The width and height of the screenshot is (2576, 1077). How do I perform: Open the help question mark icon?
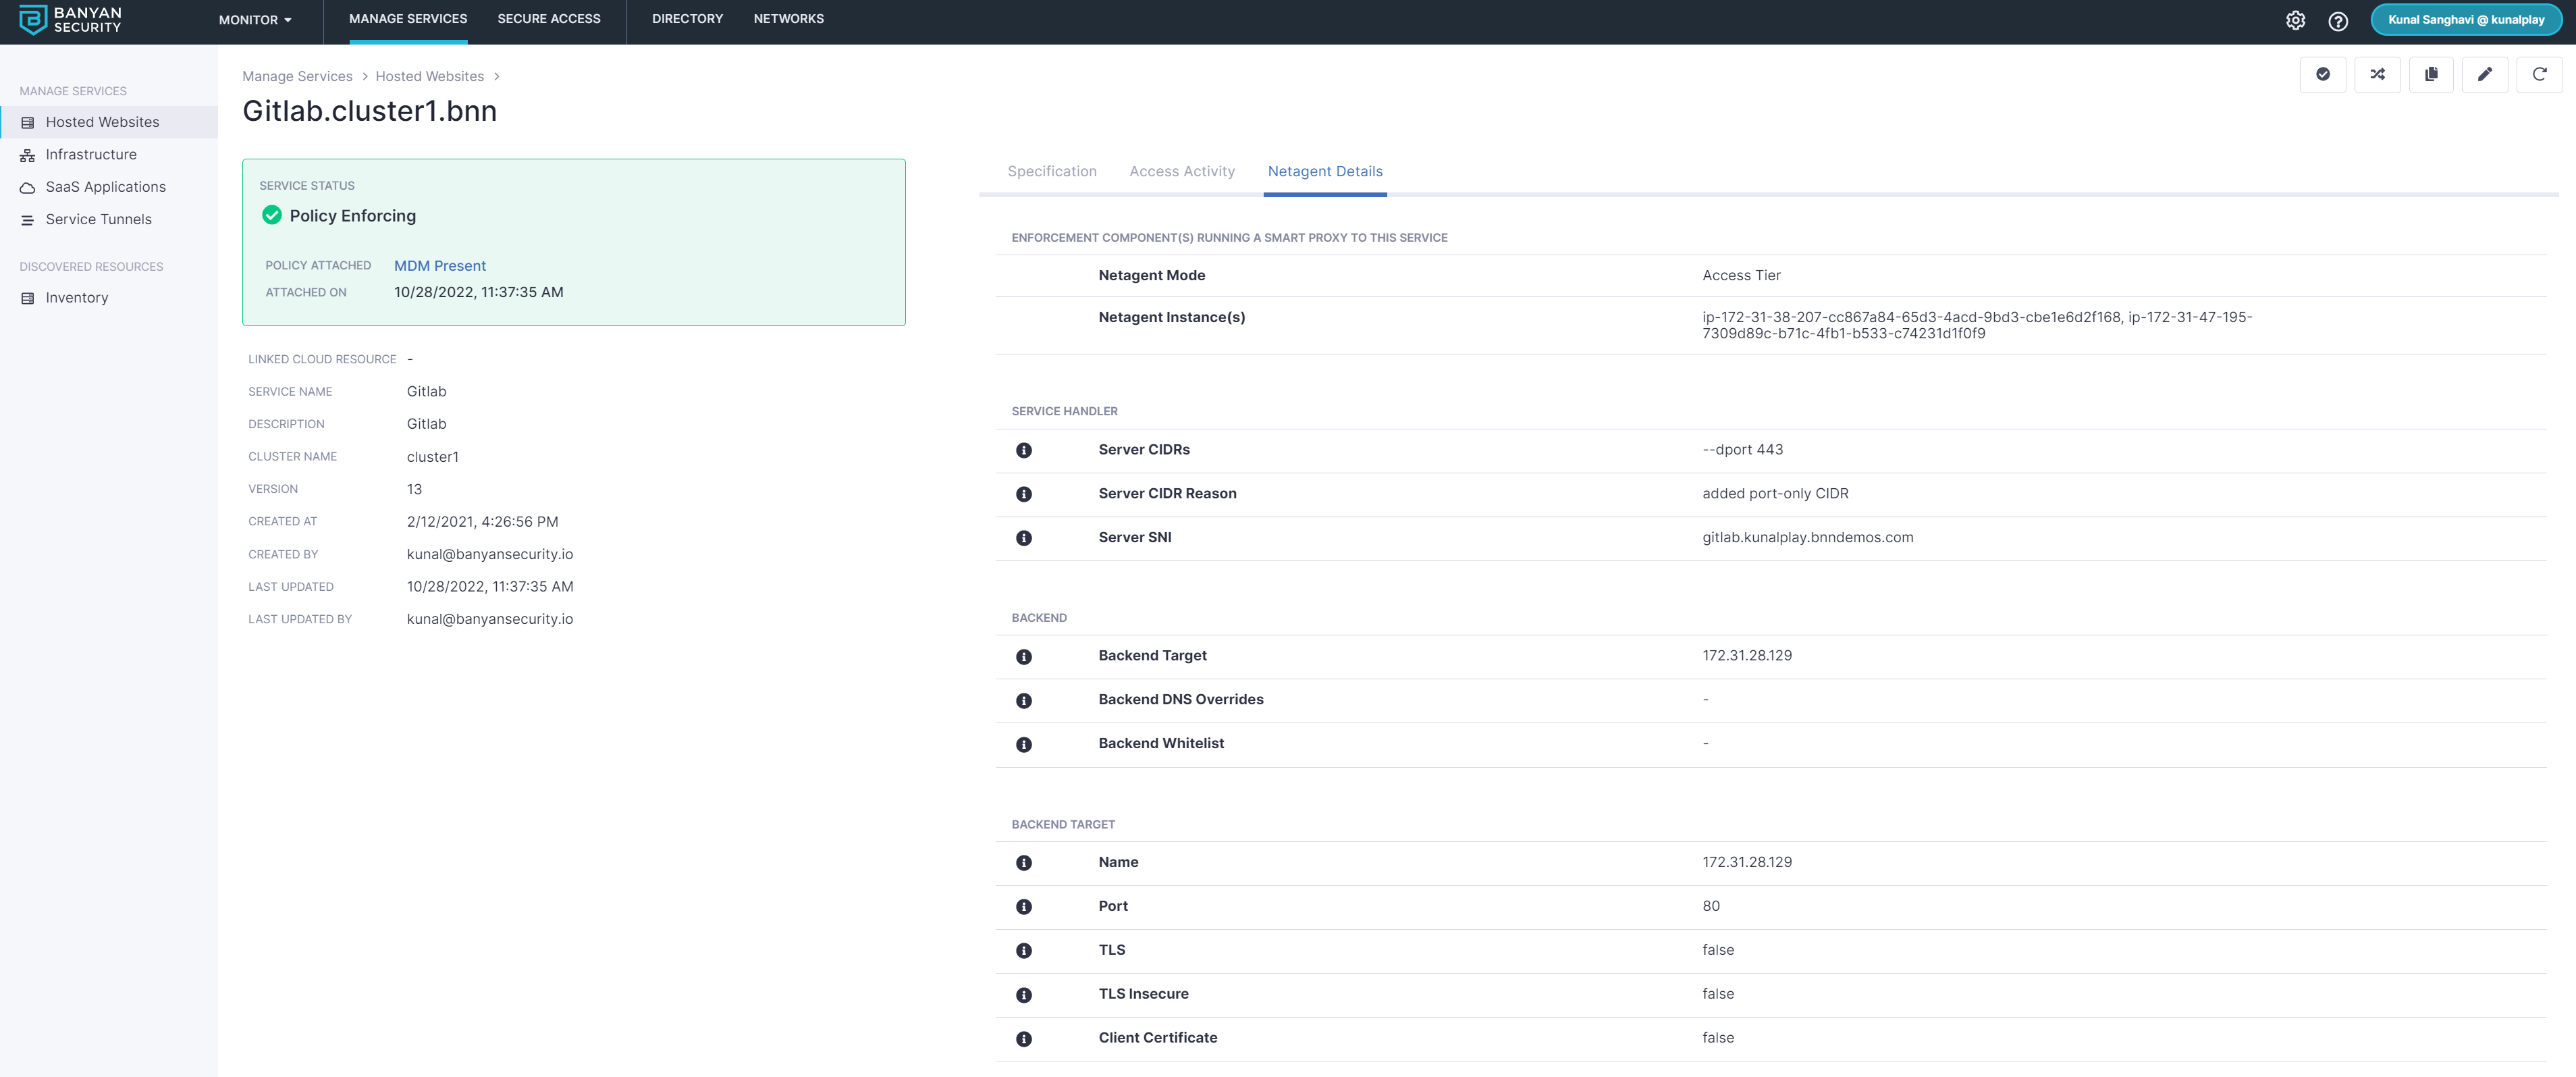2338,20
